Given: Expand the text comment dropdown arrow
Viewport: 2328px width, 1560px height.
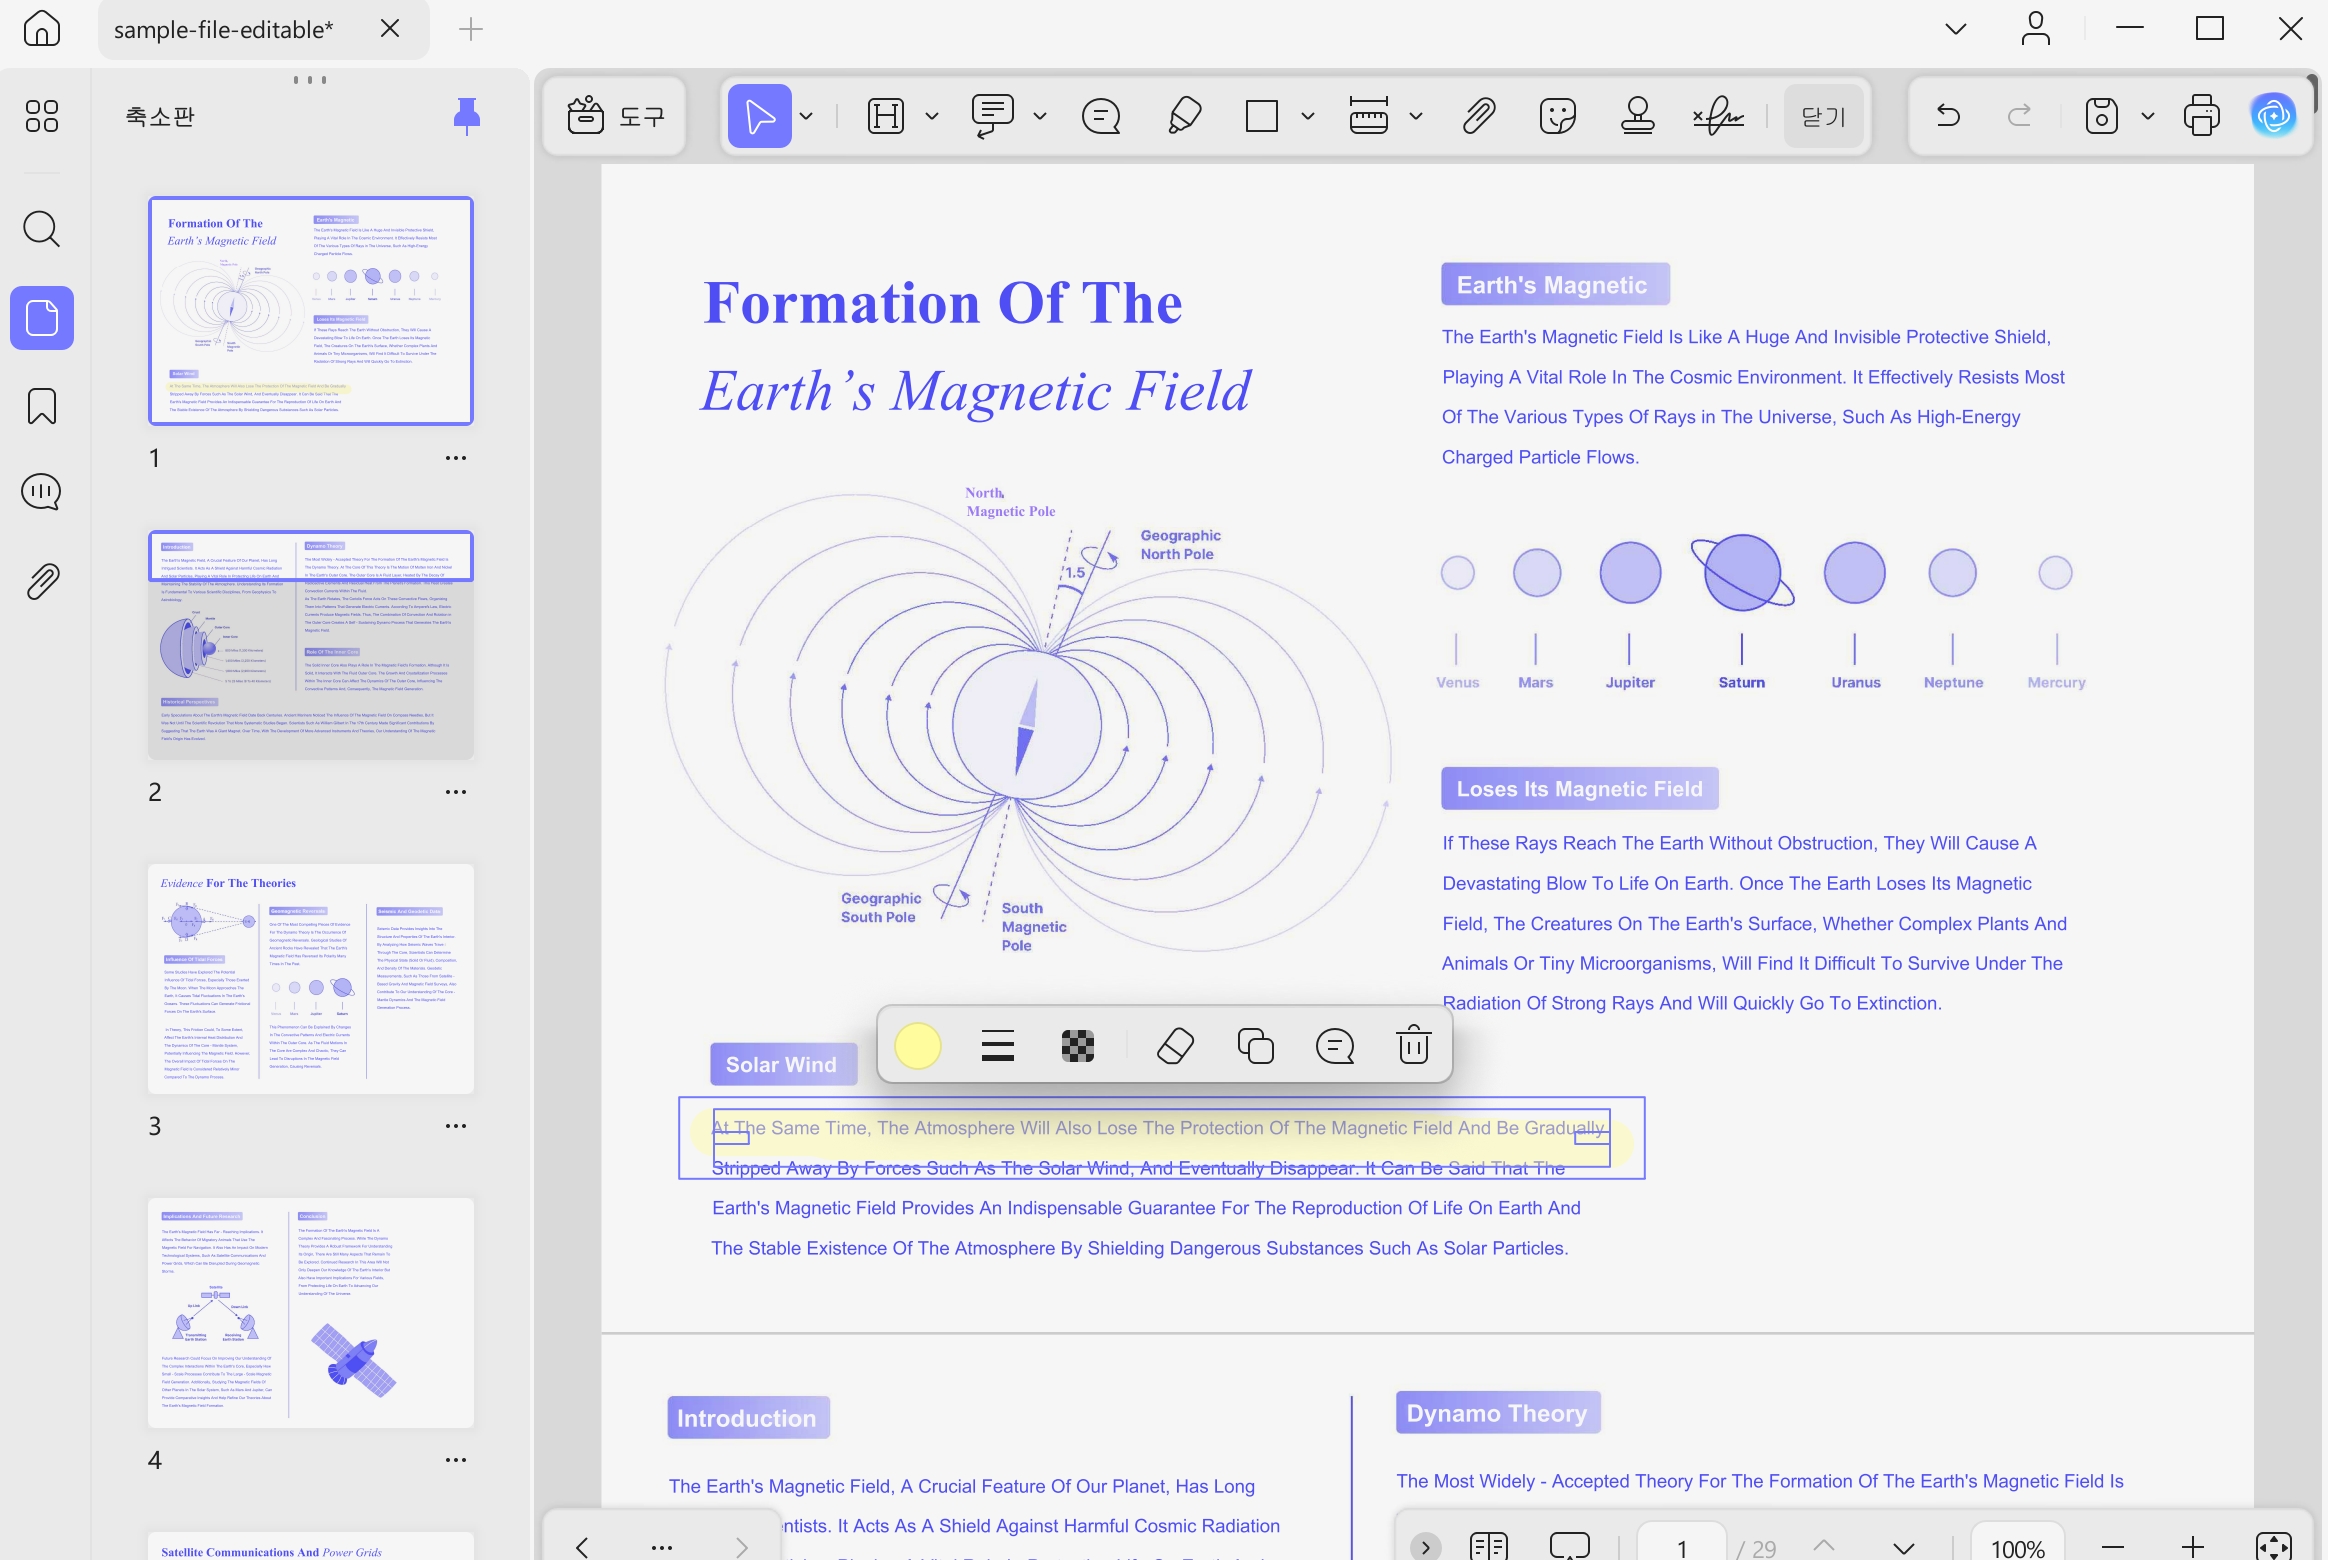Looking at the screenshot, I should click(1040, 116).
